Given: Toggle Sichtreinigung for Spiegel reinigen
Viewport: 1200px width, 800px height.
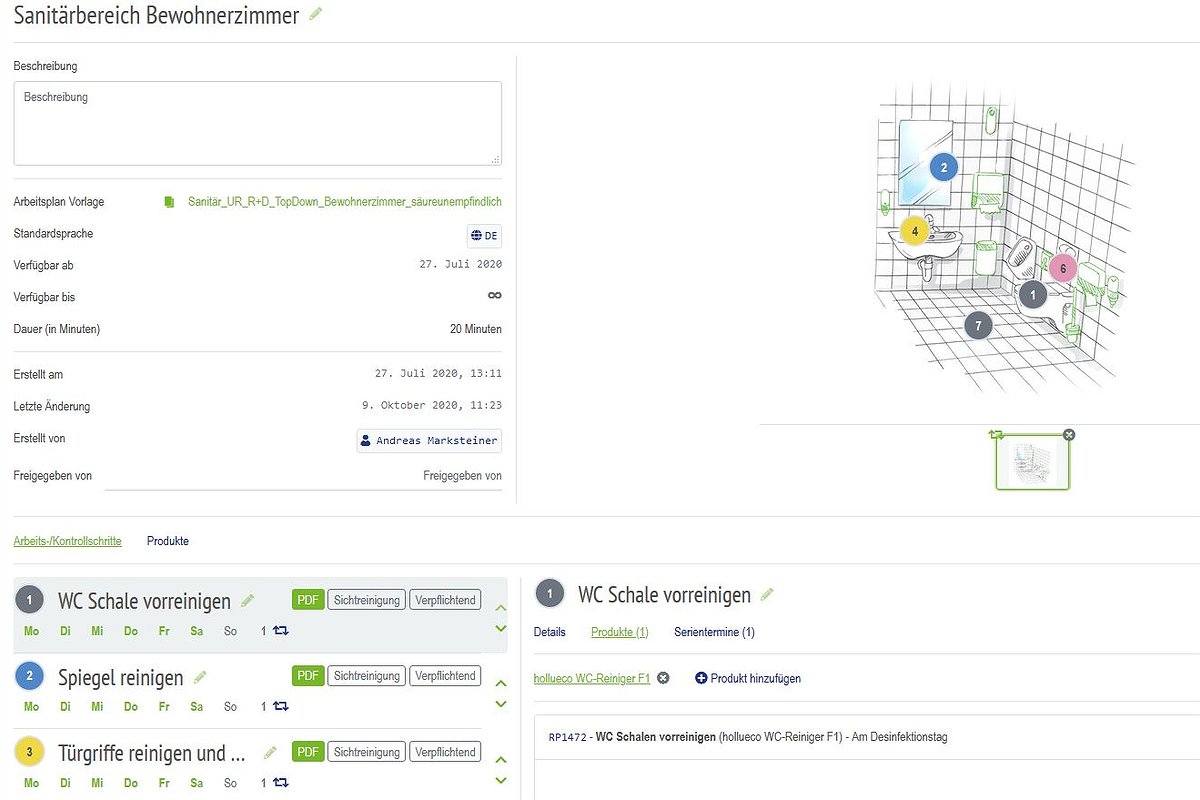Looking at the screenshot, I should (x=366, y=676).
